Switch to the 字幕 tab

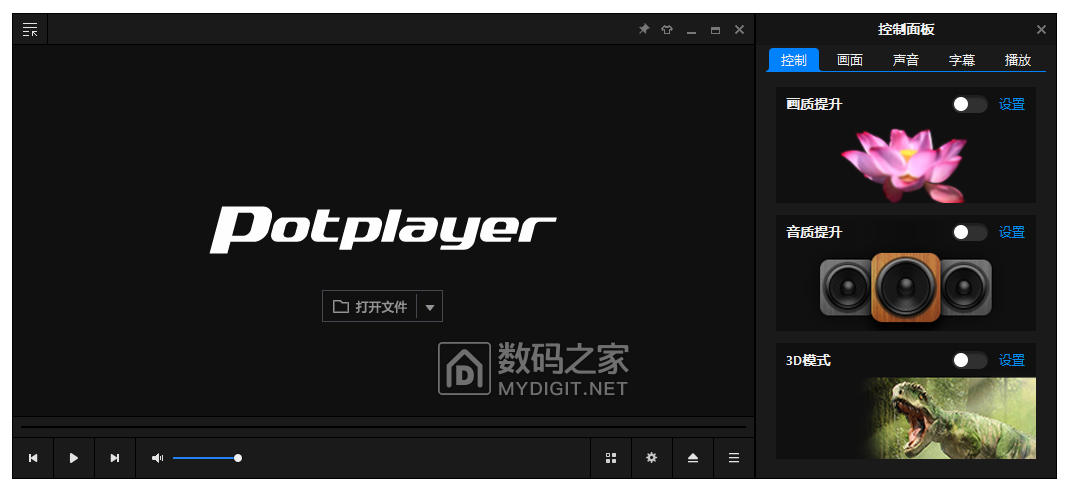pyautogui.click(x=961, y=60)
